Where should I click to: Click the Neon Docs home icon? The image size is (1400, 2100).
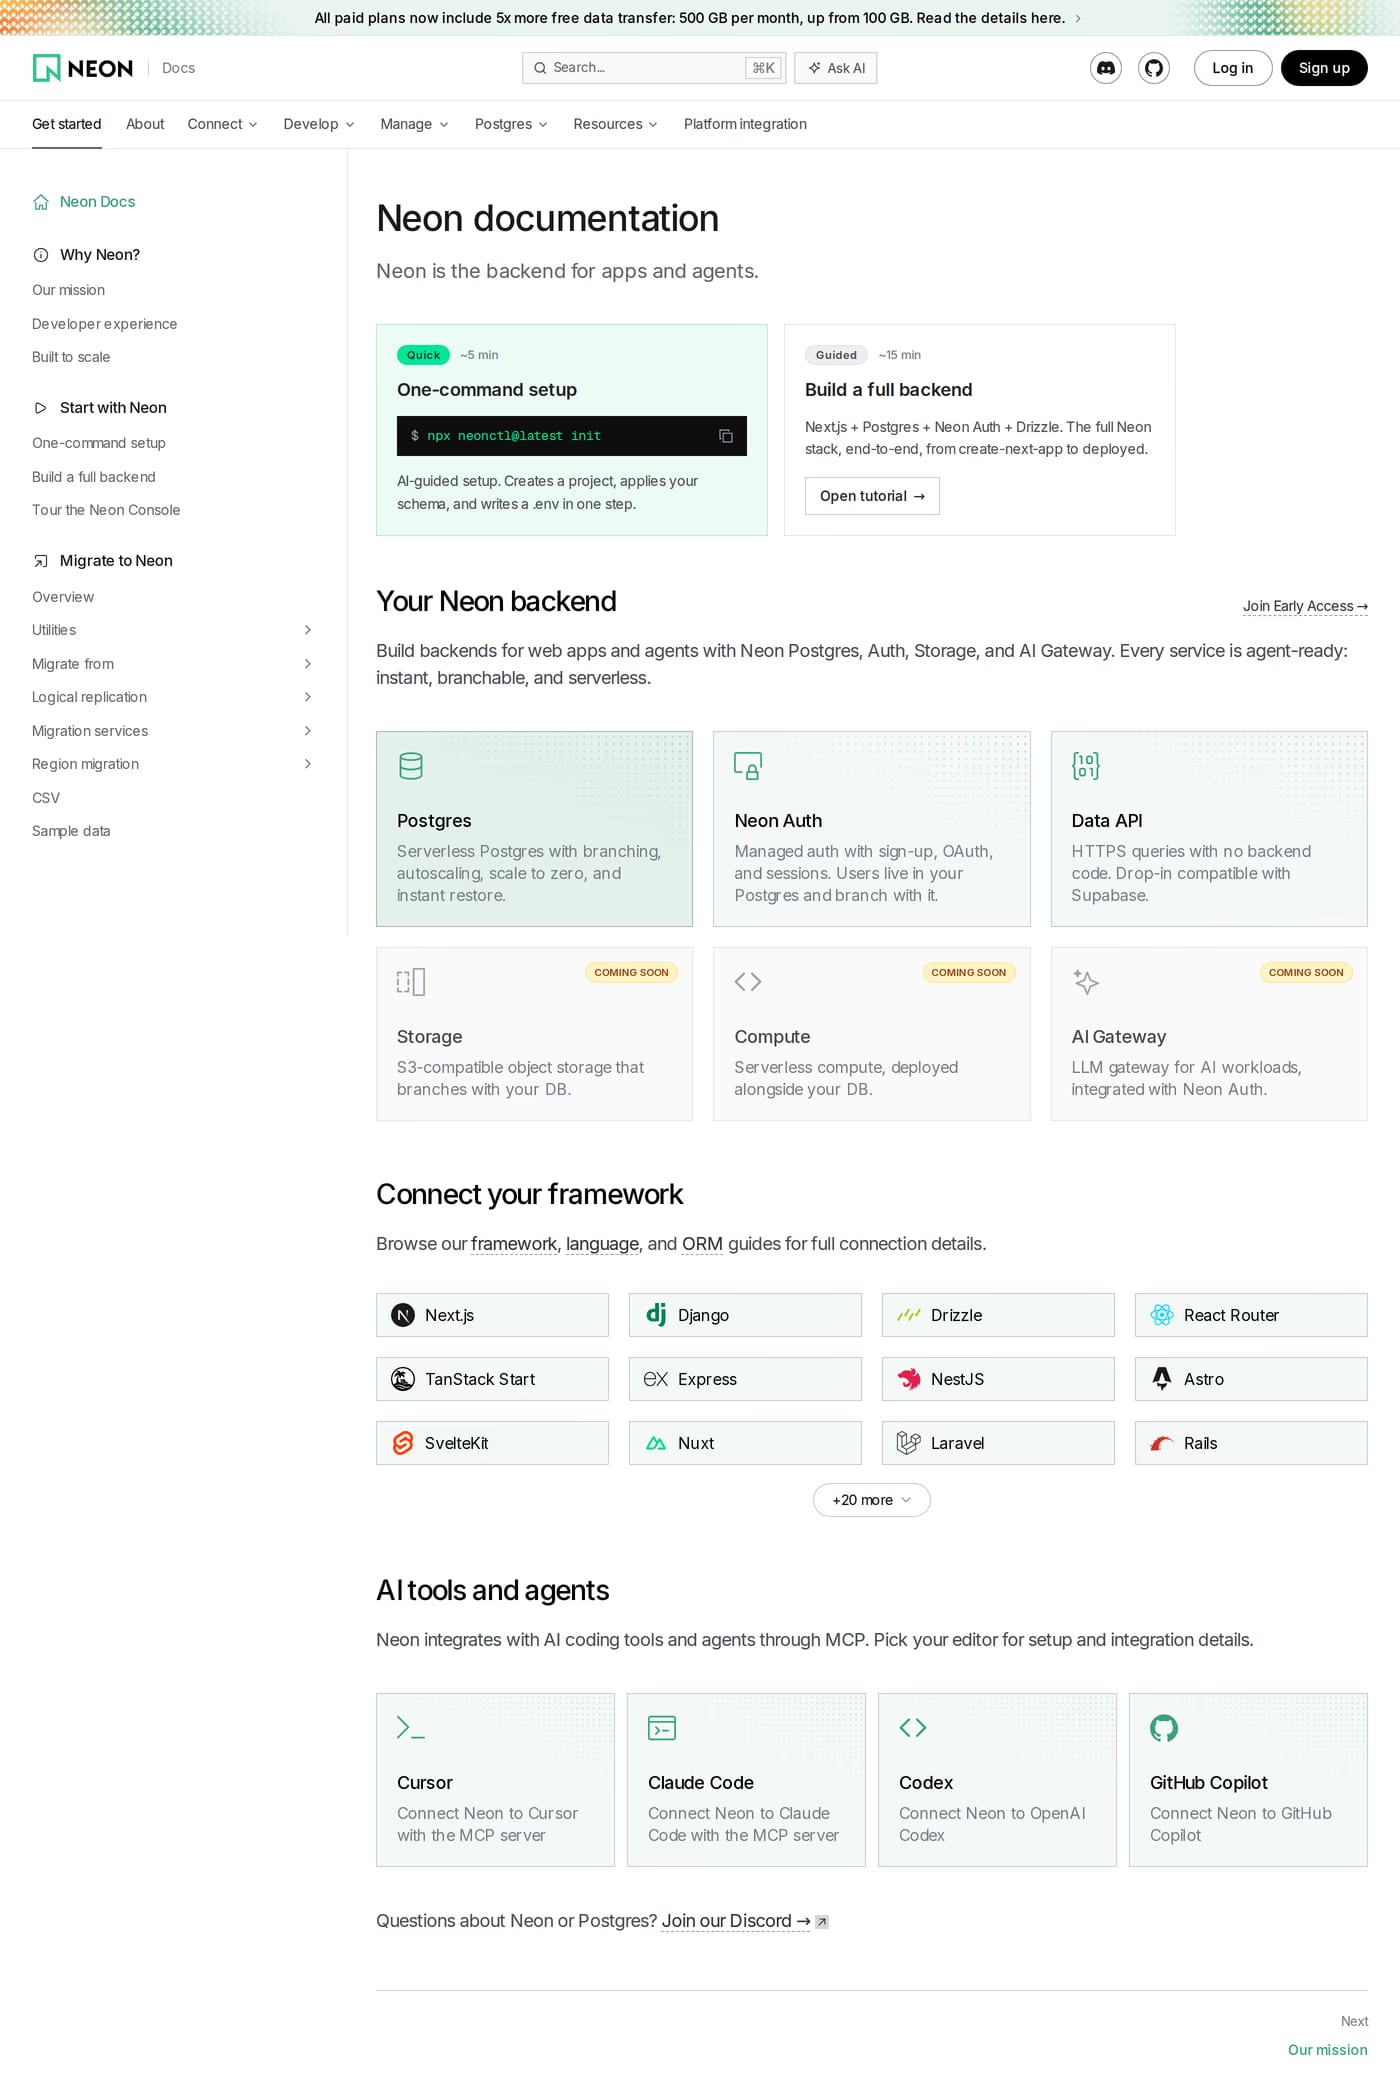tap(41, 202)
